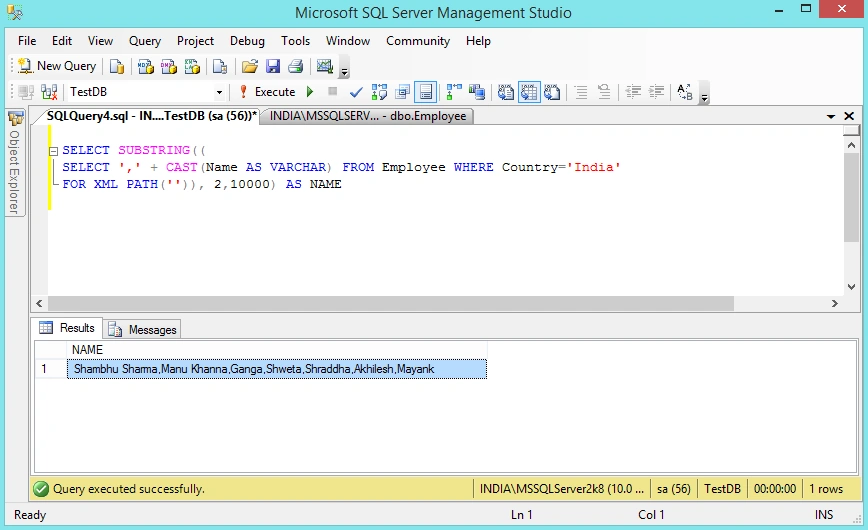
Task: Click the NAME column header
Action: tap(277, 350)
